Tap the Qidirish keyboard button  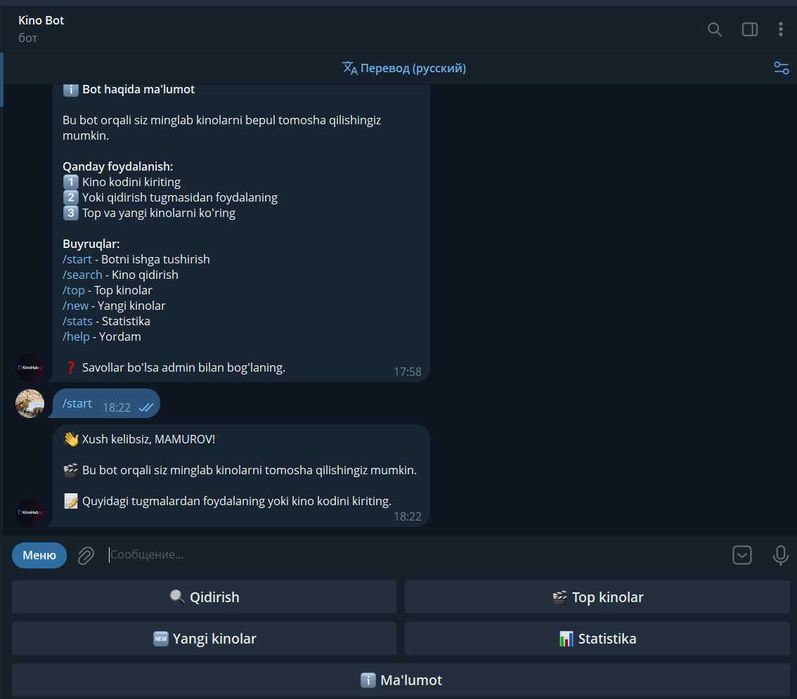pyautogui.click(x=204, y=597)
